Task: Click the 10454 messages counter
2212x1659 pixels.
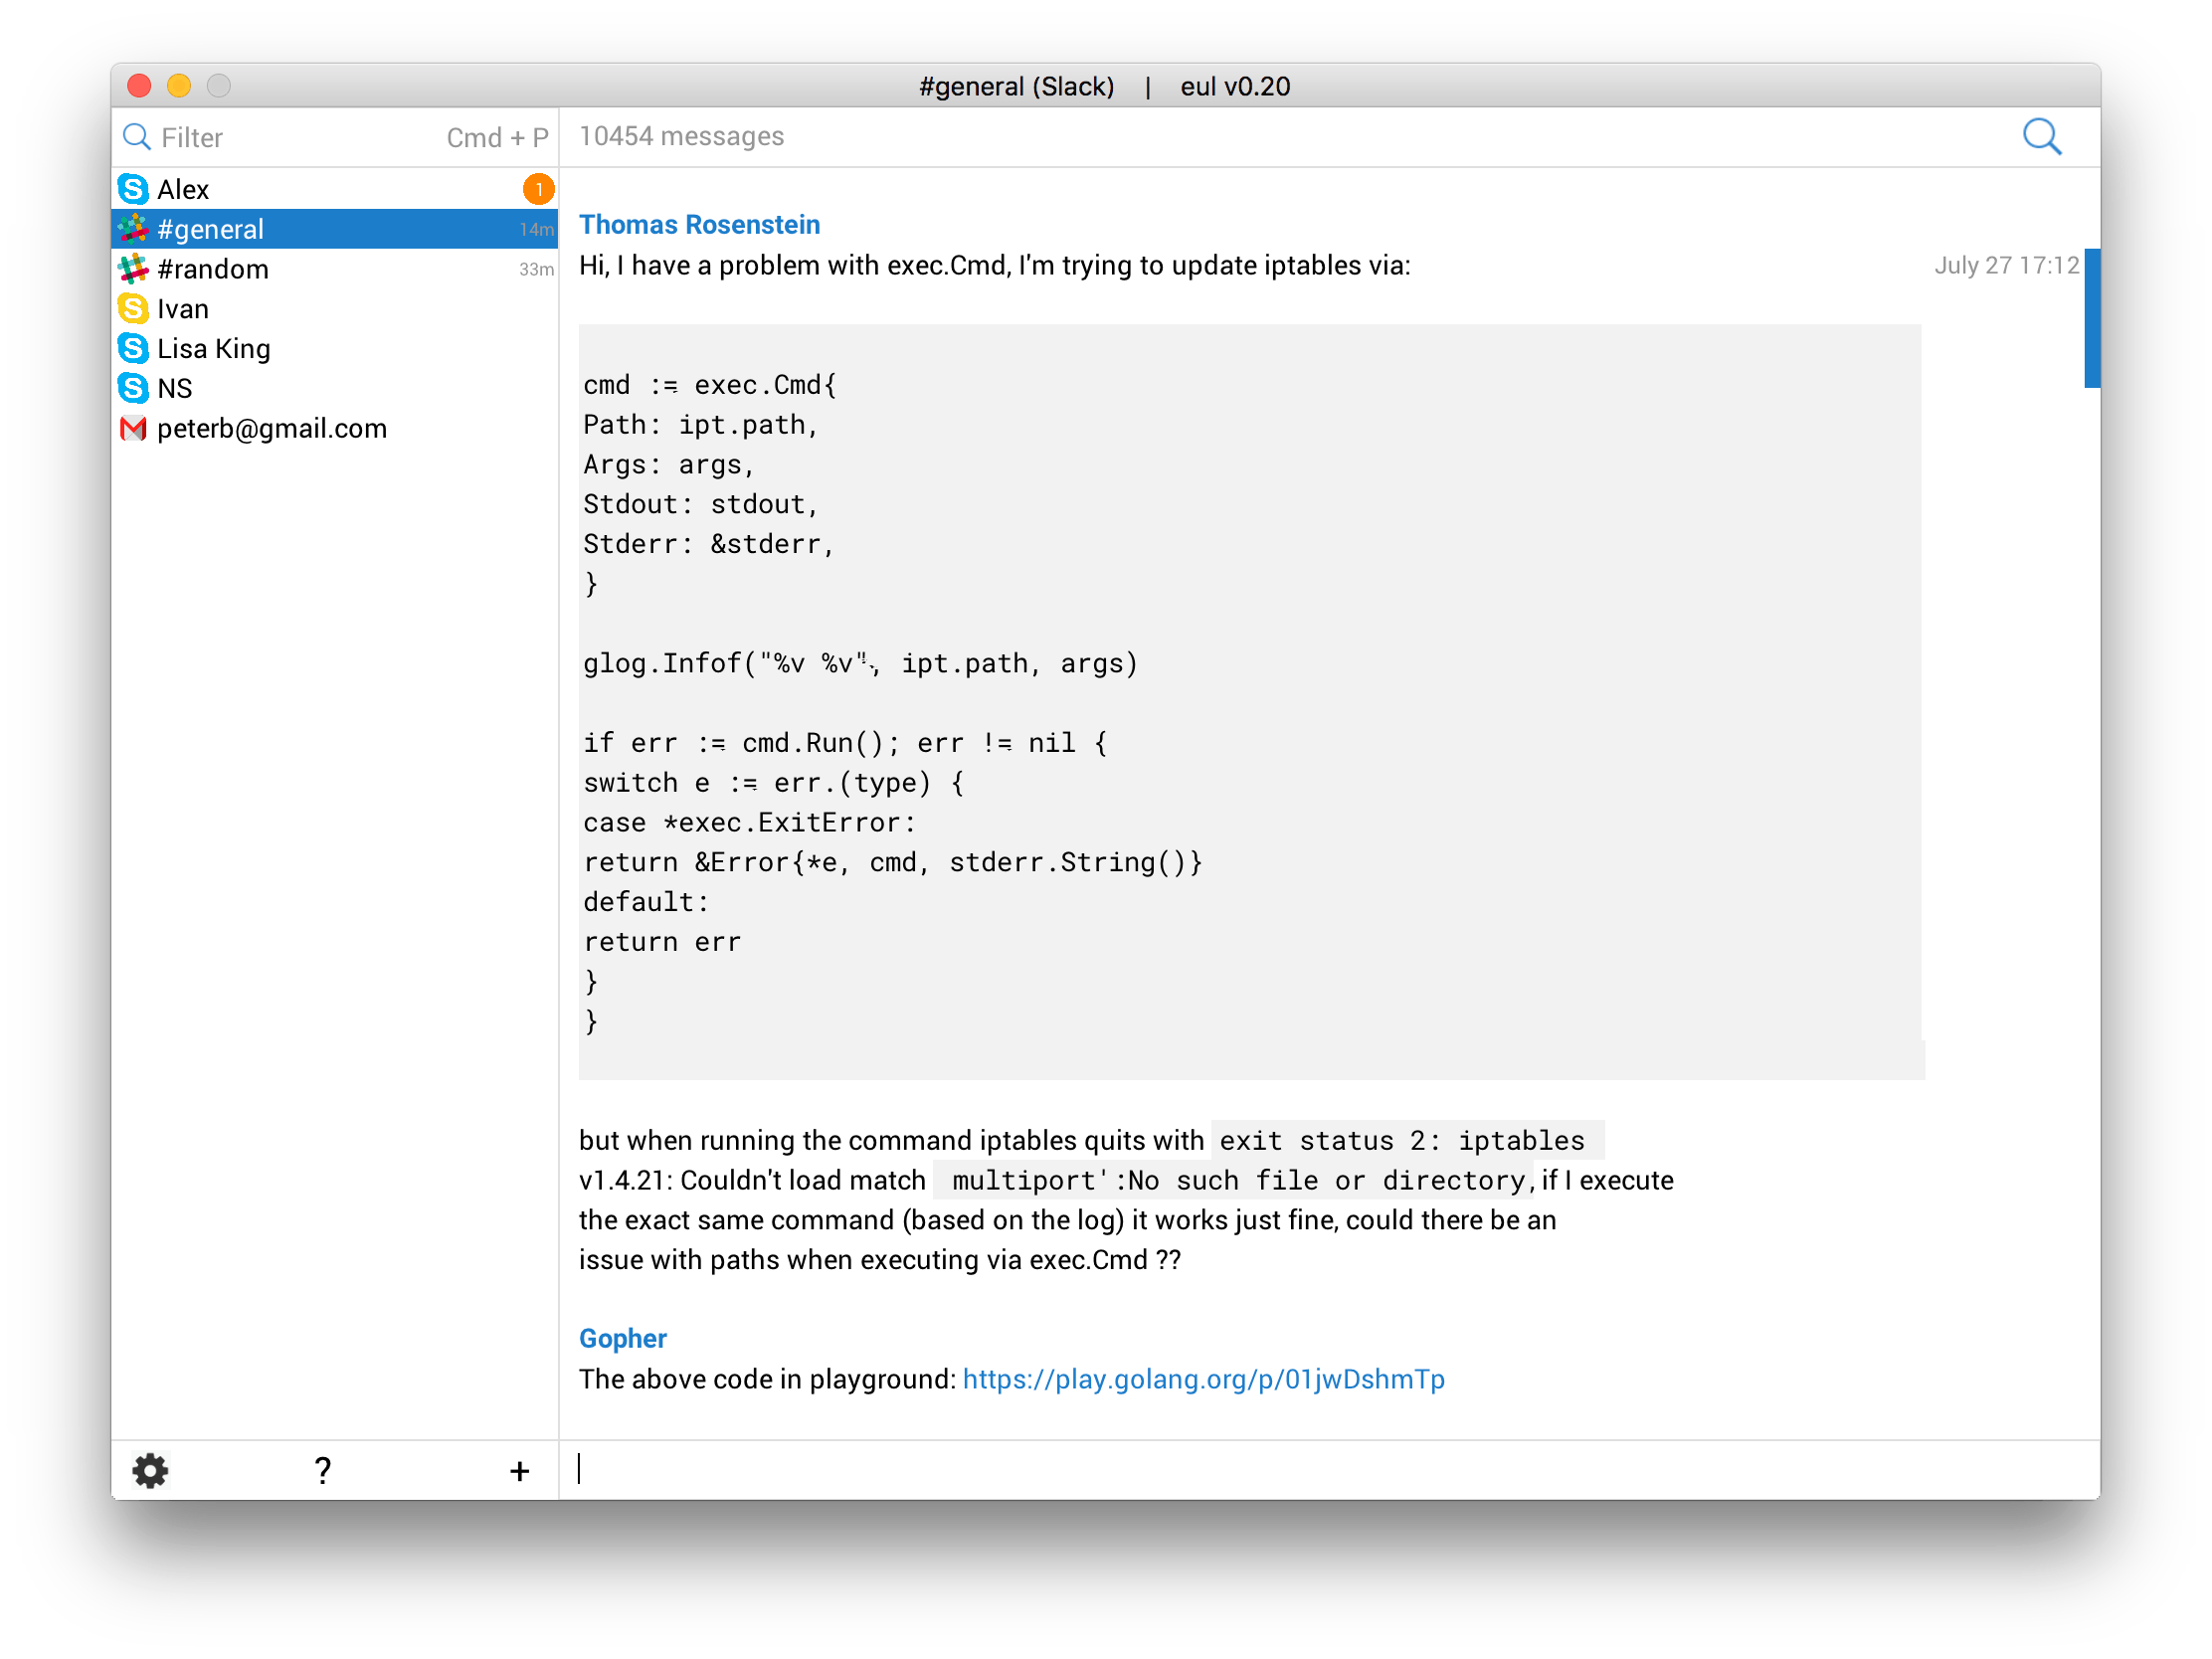Action: tap(681, 136)
